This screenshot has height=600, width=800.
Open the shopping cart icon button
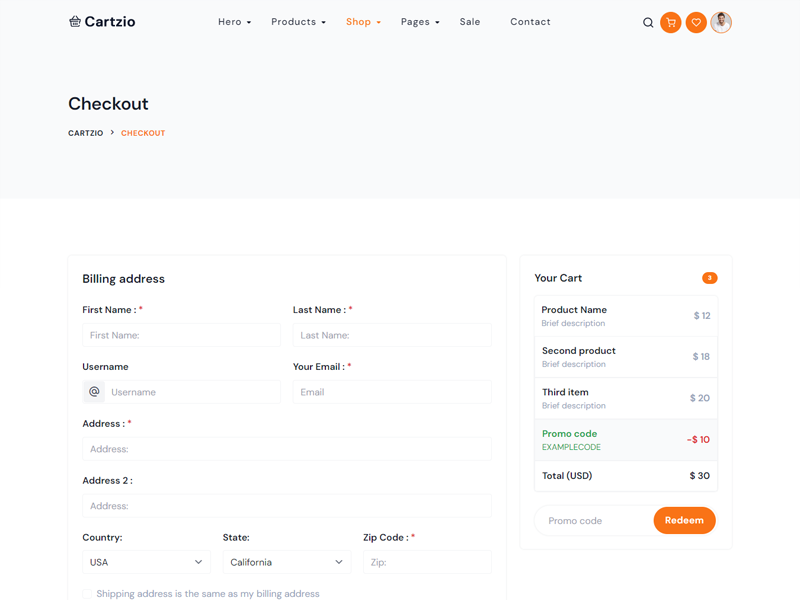671,22
